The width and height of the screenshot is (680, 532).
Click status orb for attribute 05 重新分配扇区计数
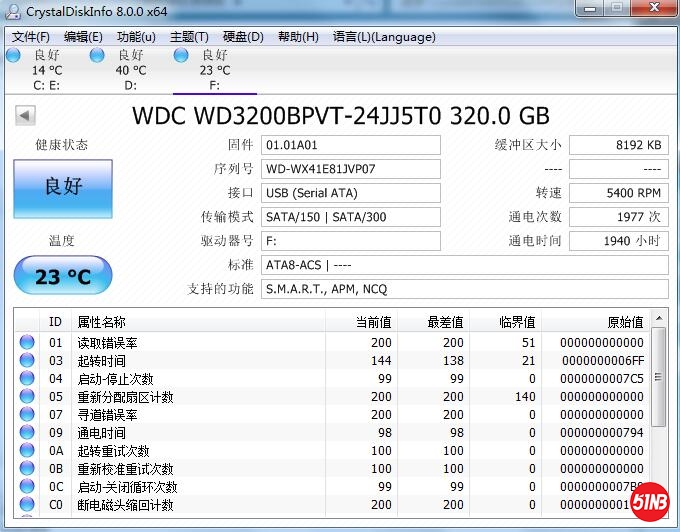click(x=27, y=396)
